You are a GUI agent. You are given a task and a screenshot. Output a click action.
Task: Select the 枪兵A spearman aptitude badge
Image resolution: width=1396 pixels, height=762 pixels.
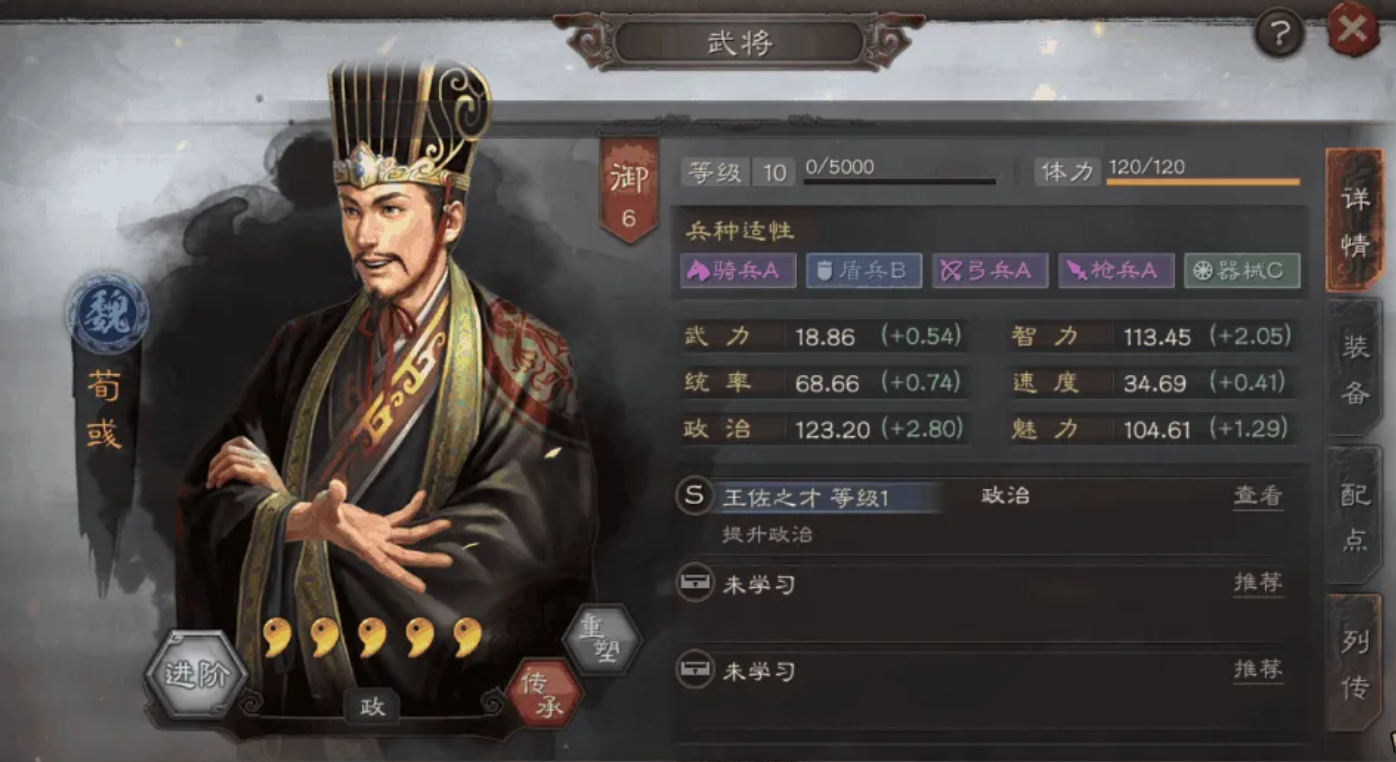pyautogui.click(x=1116, y=271)
